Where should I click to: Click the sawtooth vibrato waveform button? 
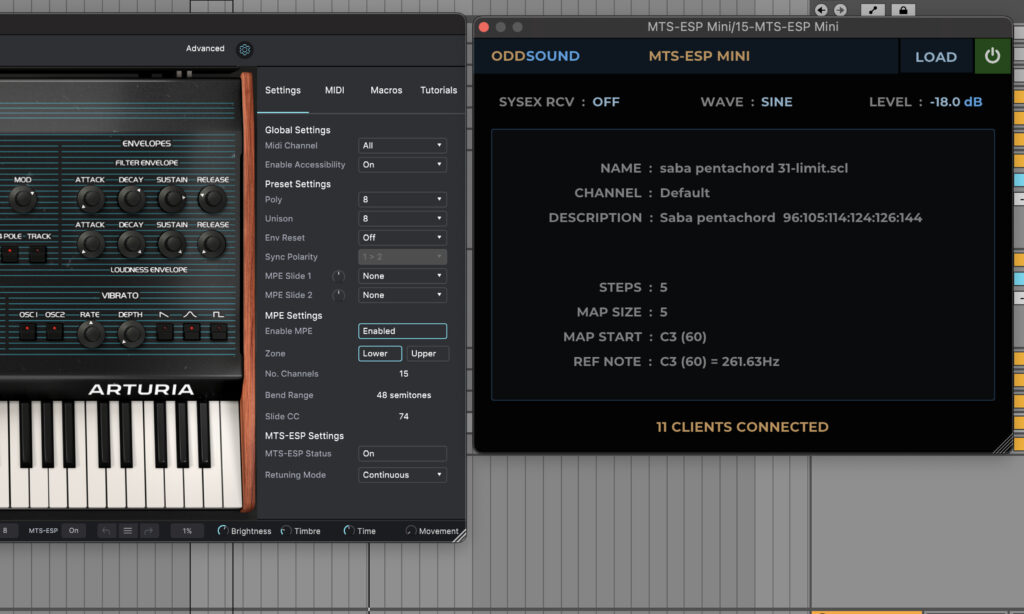165,331
